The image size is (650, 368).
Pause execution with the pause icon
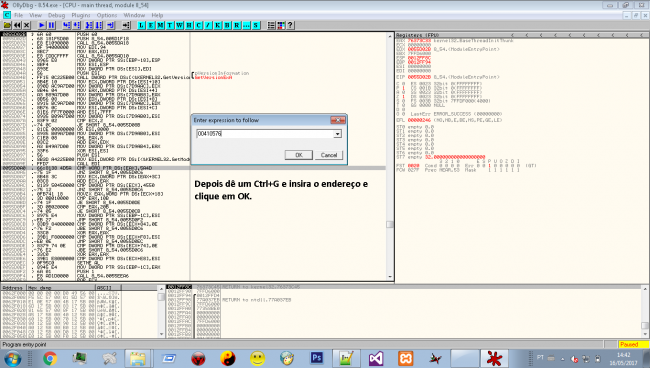tap(51, 25)
